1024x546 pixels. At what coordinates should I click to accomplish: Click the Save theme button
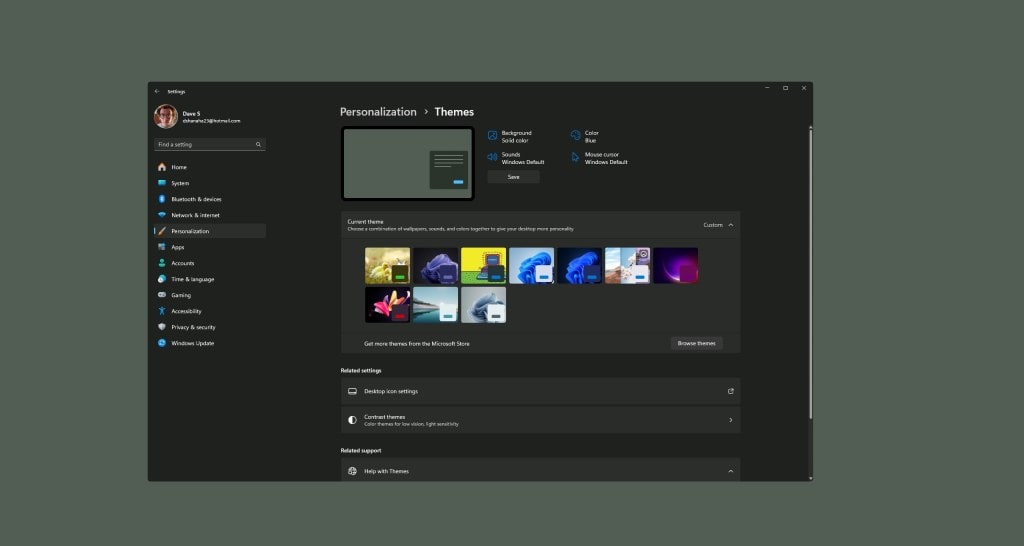(x=513, y=177)
